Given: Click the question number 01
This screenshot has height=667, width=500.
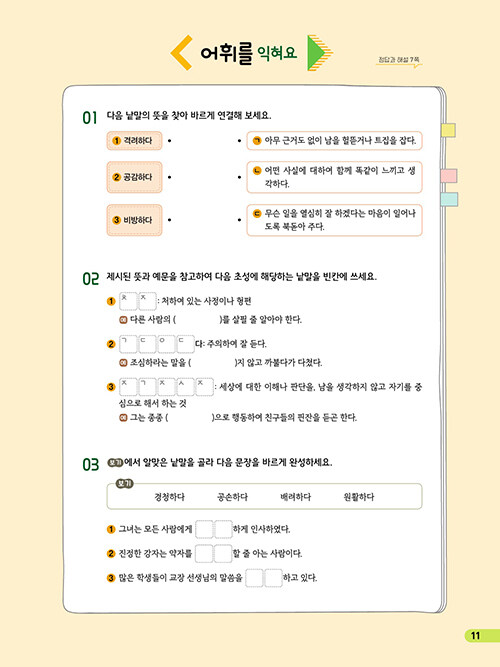Looking at the screenshot, I should 90,117.
